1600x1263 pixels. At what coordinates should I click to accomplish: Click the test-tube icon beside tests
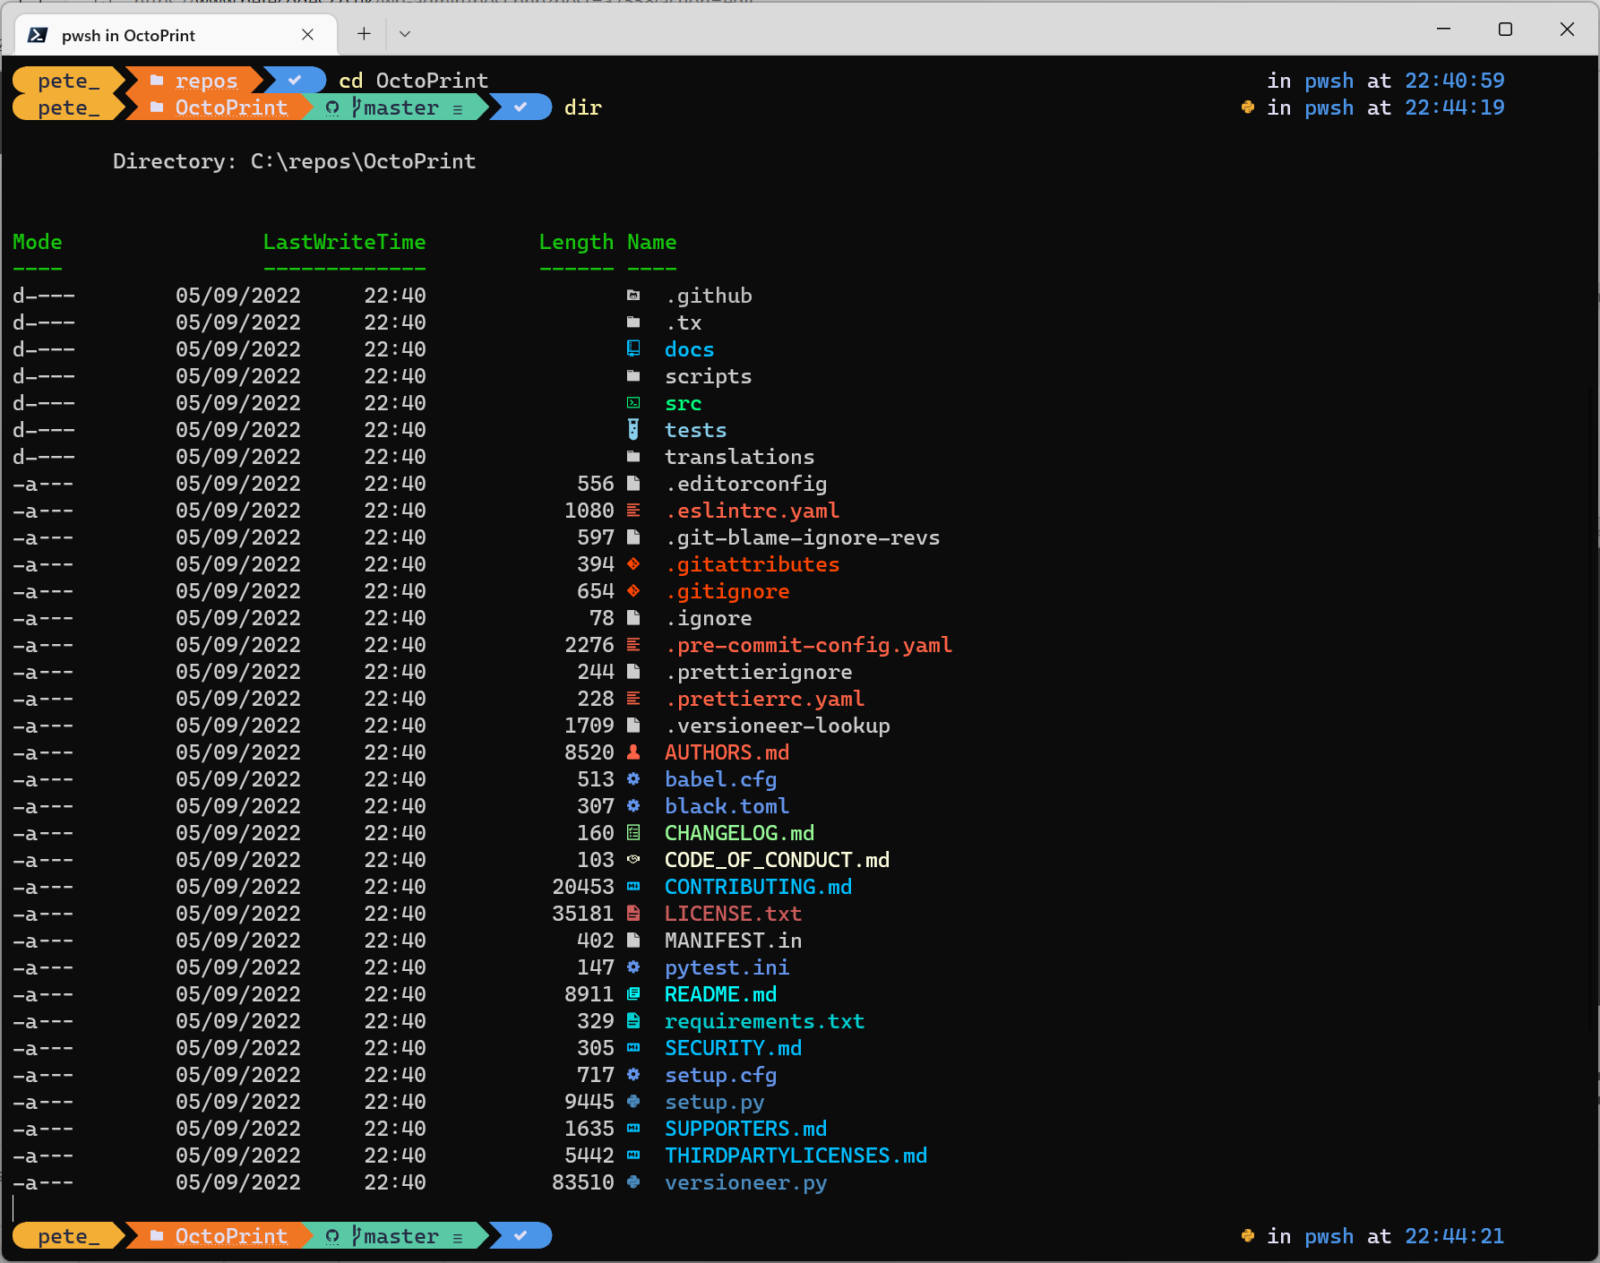coord(634,429)
